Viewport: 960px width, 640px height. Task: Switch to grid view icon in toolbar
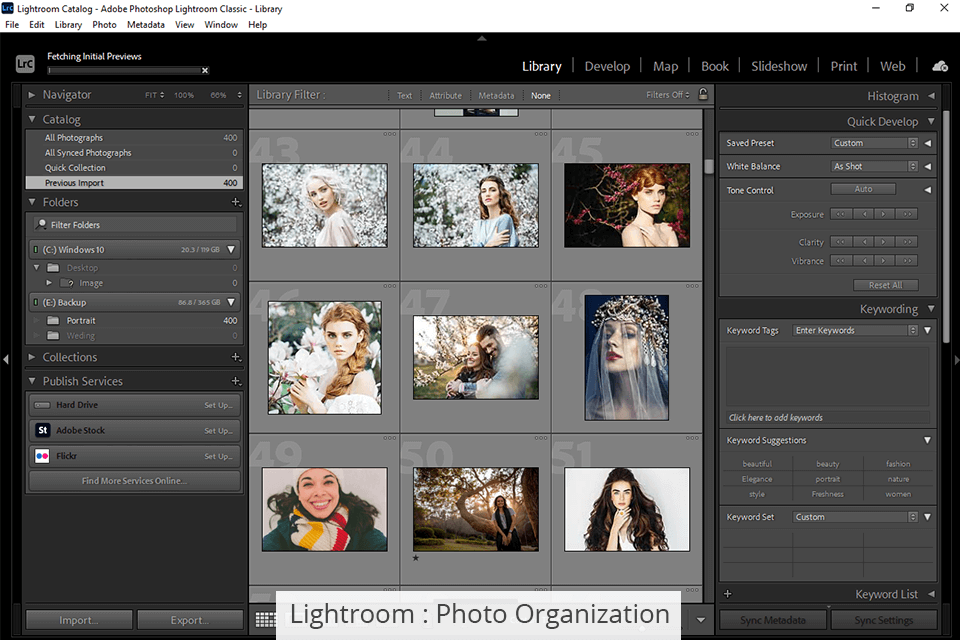(265, 619)
